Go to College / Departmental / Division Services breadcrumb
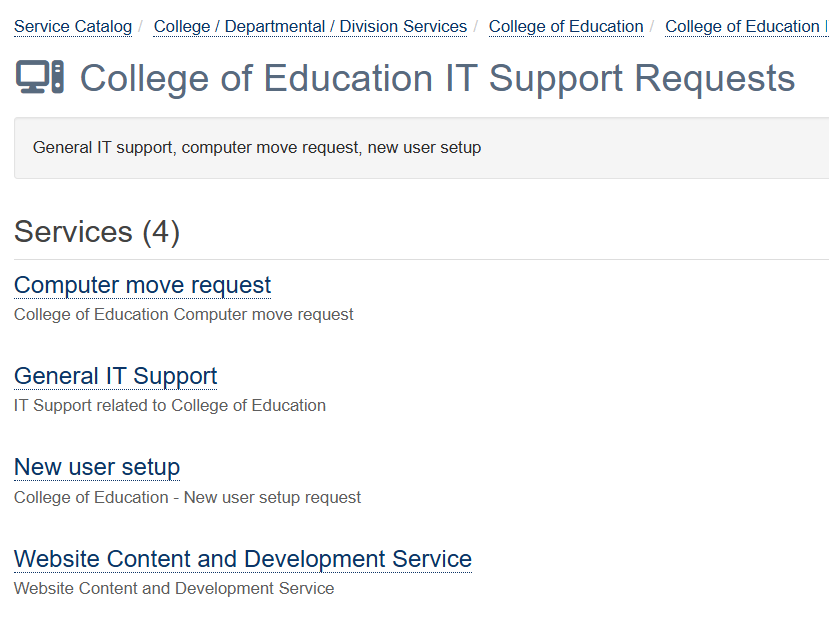Screen dimensions: 829x618 (310, 27)
